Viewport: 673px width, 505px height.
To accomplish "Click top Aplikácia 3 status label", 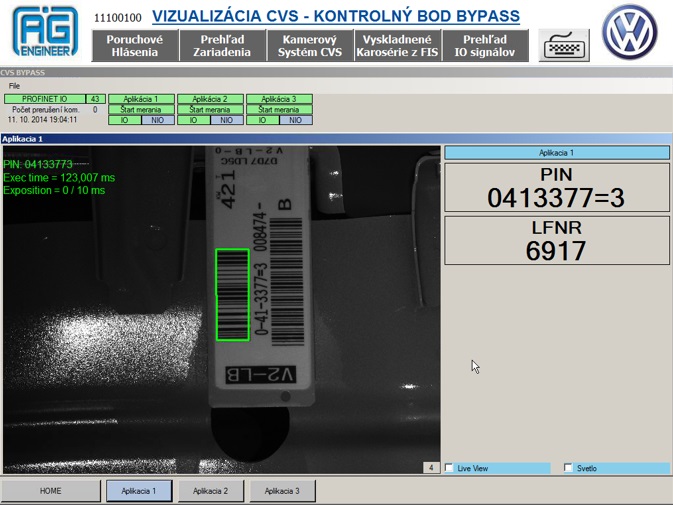I will coord(279,99).
